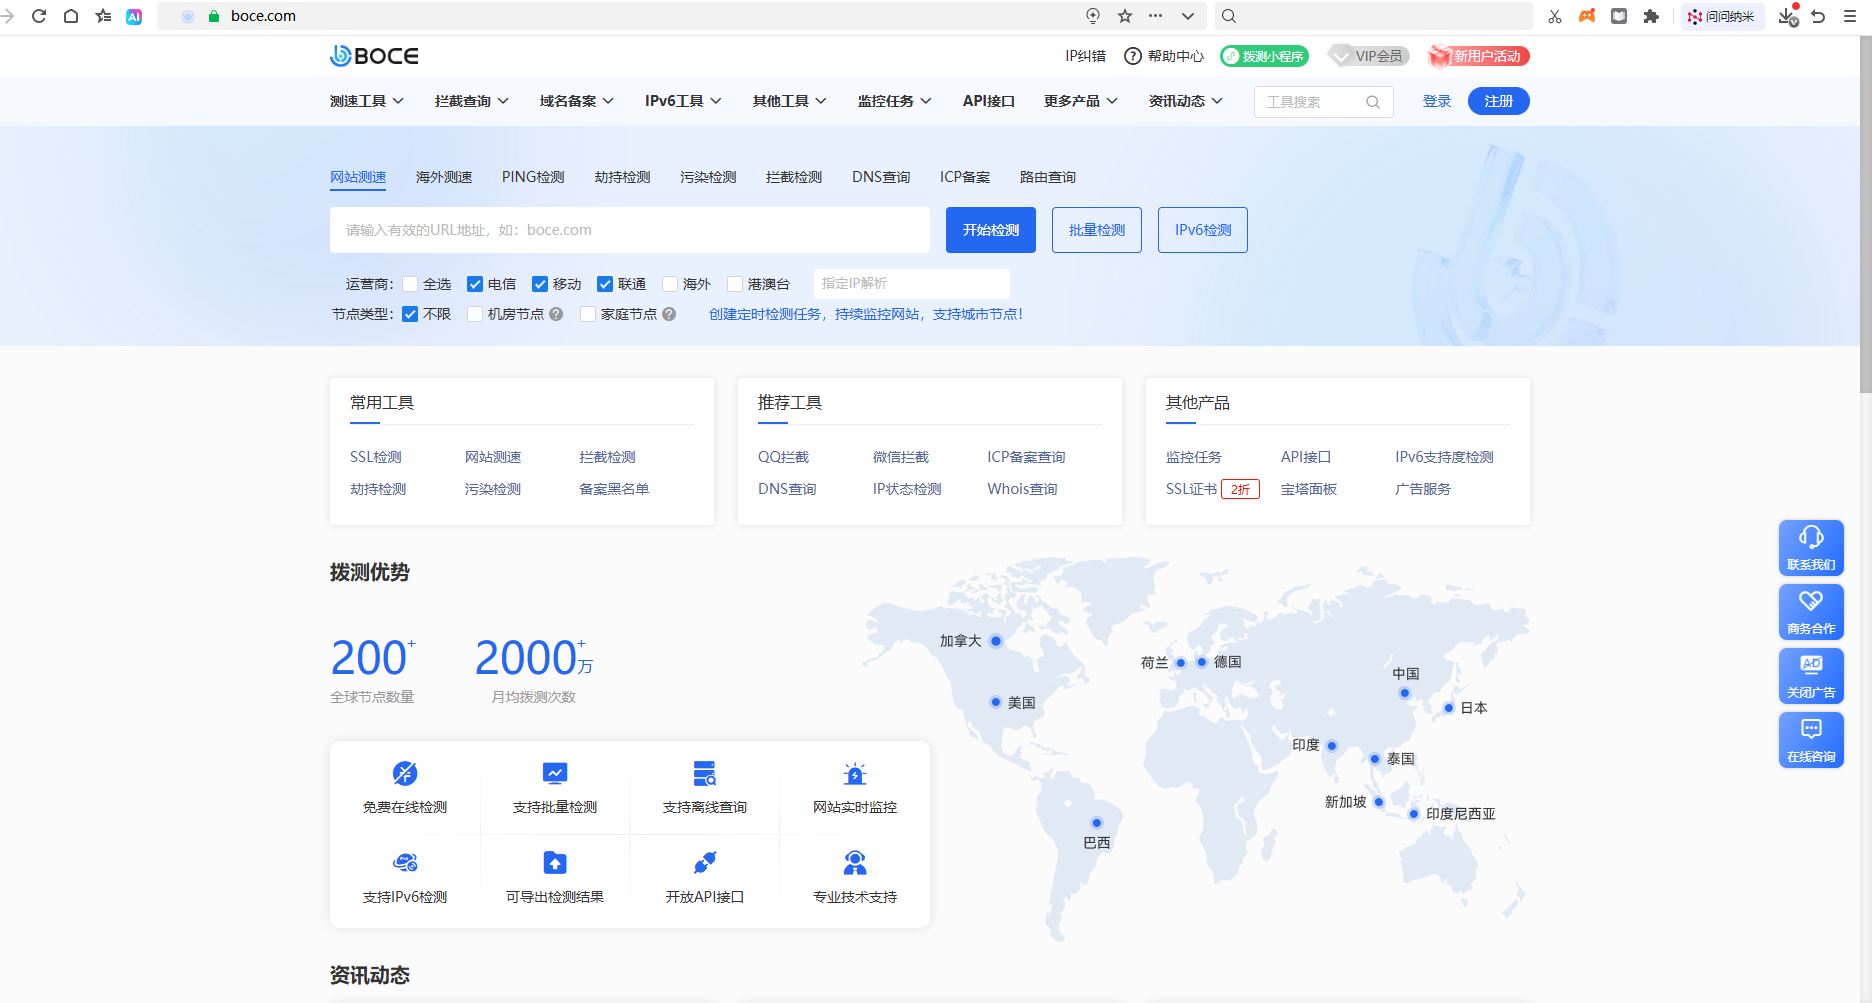Click the 联系我们 floating icon
Screen dimensions: 1872x1003
[x=1811, y=548]
